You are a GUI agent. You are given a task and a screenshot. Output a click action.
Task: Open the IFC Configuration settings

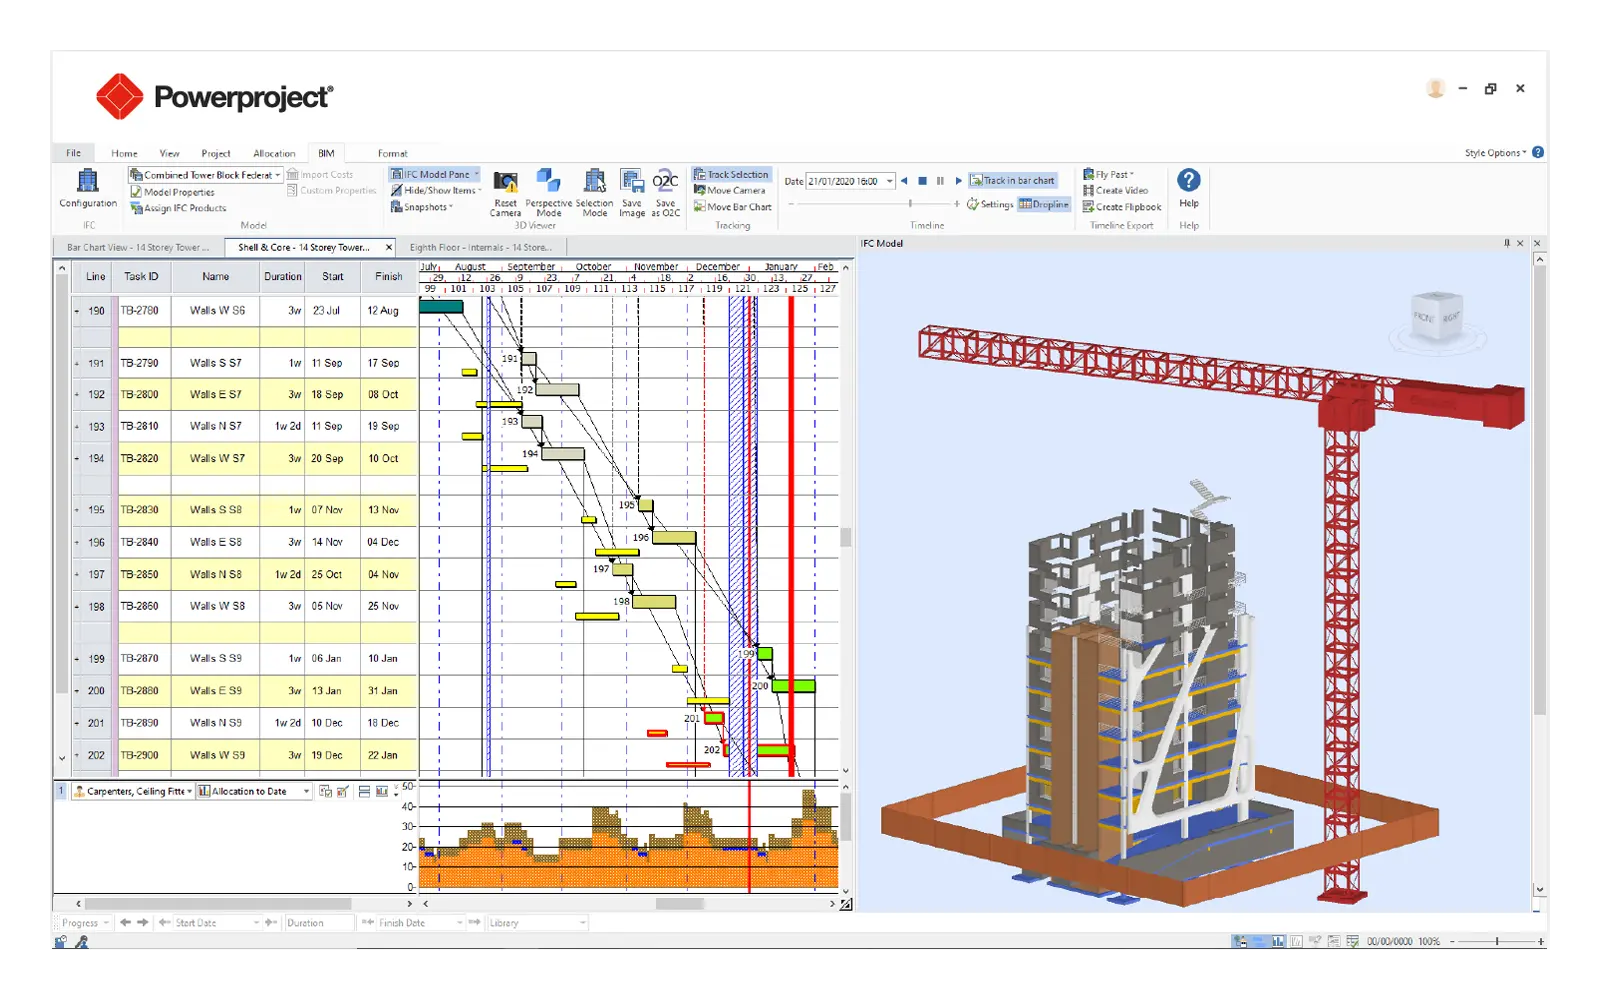point(87,190)
